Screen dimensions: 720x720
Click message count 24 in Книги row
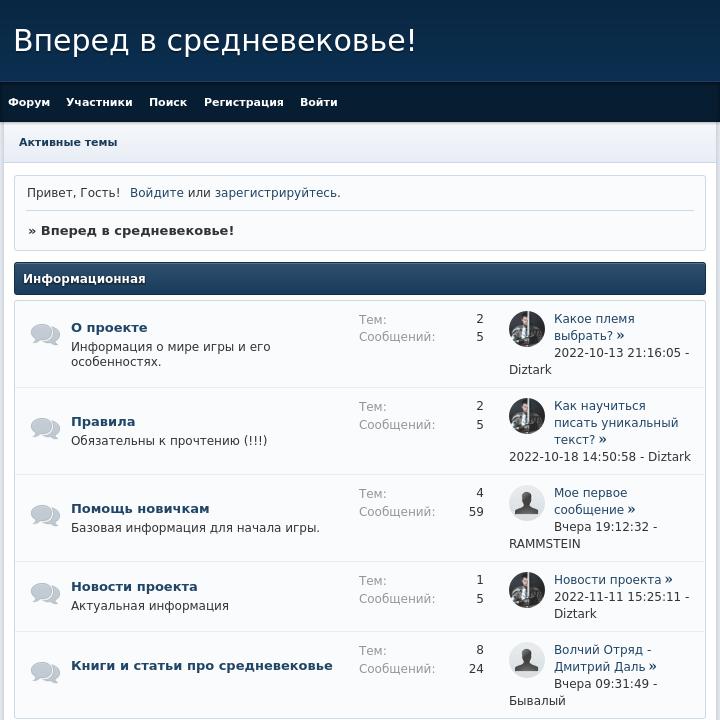click(476, 669)
